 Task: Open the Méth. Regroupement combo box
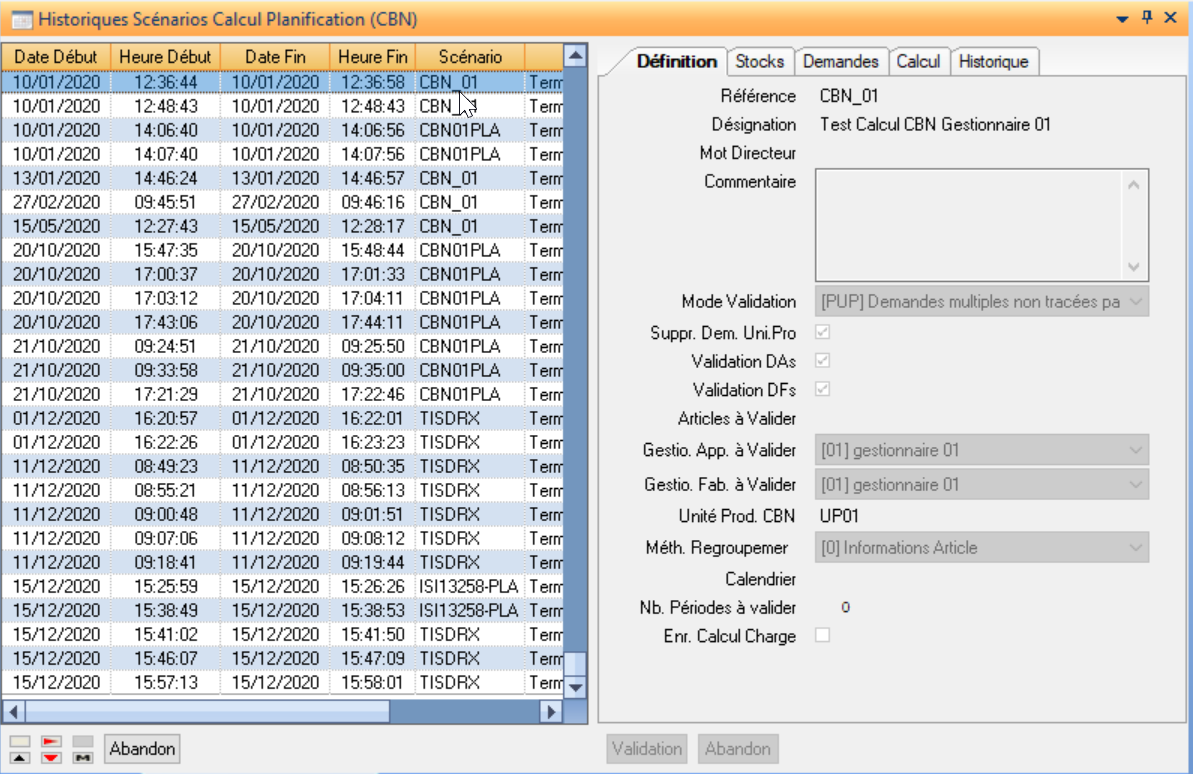pyautogui.click(x=1135, y=548)
